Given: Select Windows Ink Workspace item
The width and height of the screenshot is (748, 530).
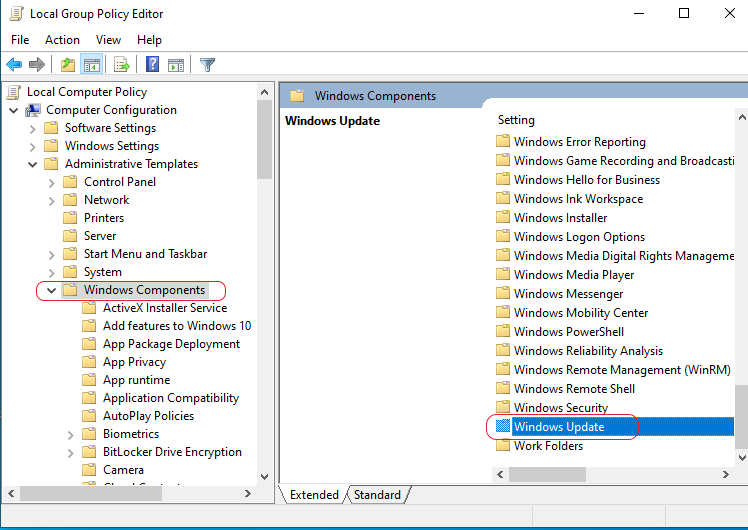Looking at the screenshot, I should pyautogui.click(x=578, y=198).
